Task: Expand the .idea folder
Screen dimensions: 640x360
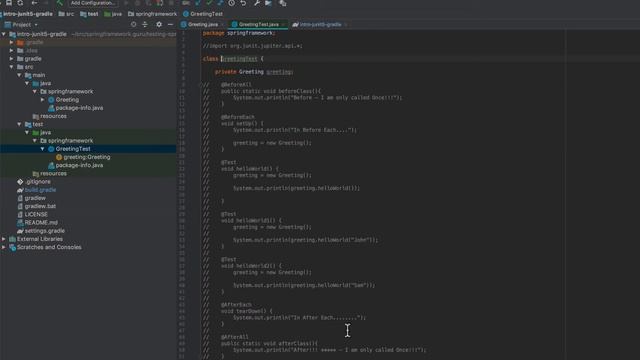Action: pos(12,51)
